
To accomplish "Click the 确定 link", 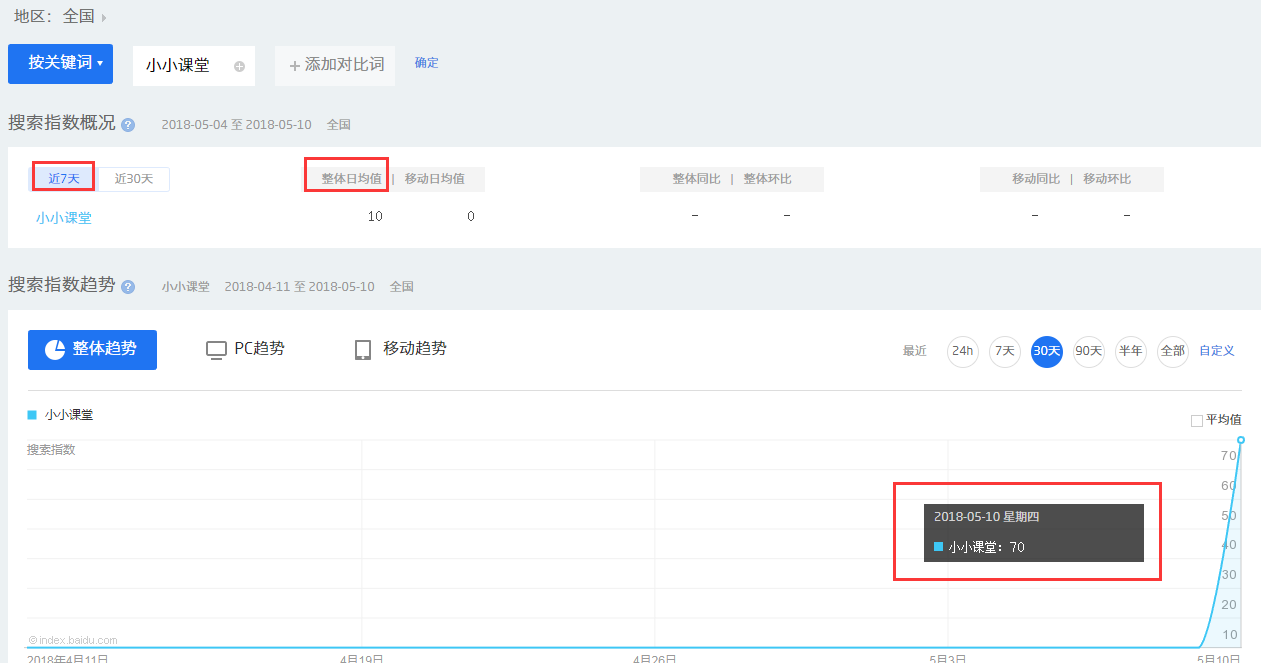I will point(427,63).
